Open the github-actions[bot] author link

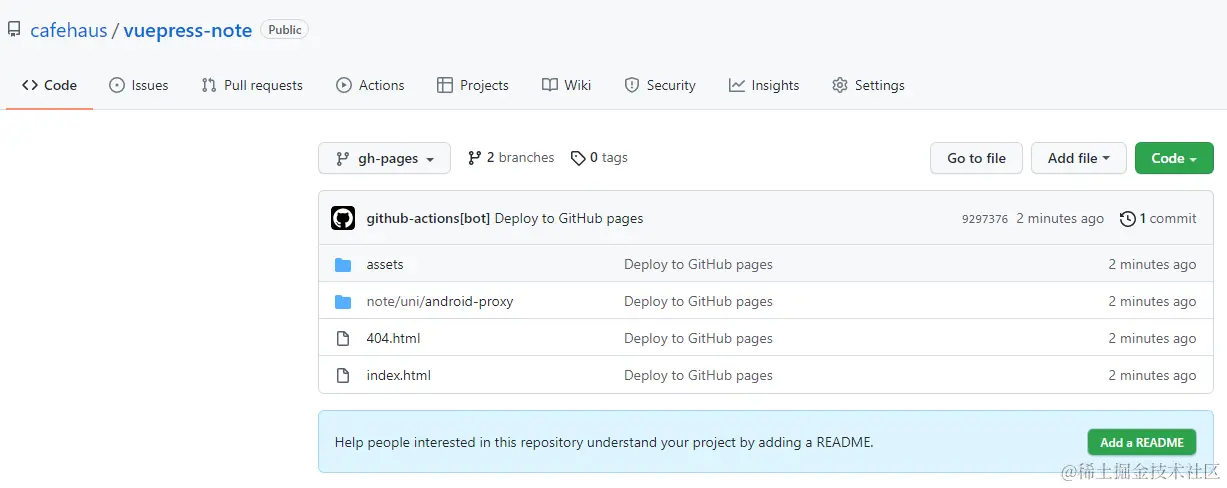[428, 218]
